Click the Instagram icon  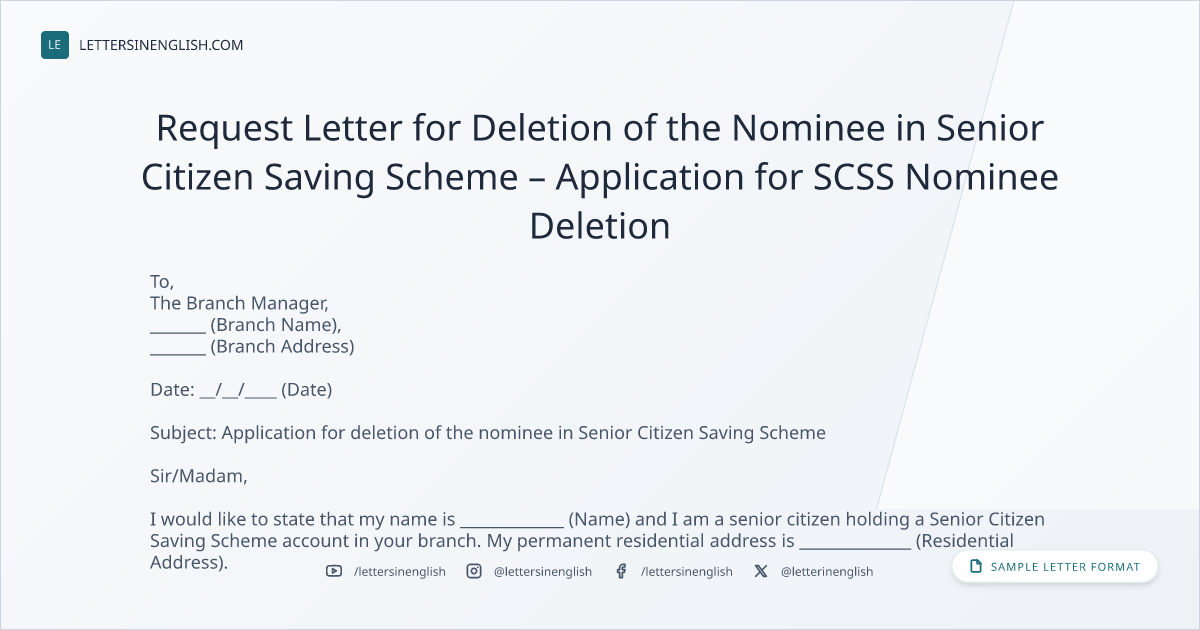474,571
